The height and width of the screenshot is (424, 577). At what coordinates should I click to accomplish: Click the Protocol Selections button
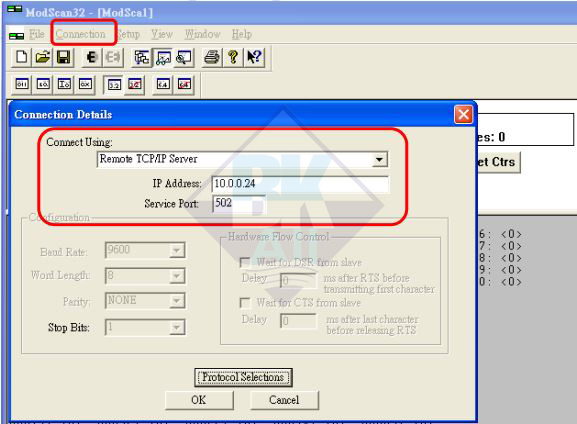[x=243, y=377]
